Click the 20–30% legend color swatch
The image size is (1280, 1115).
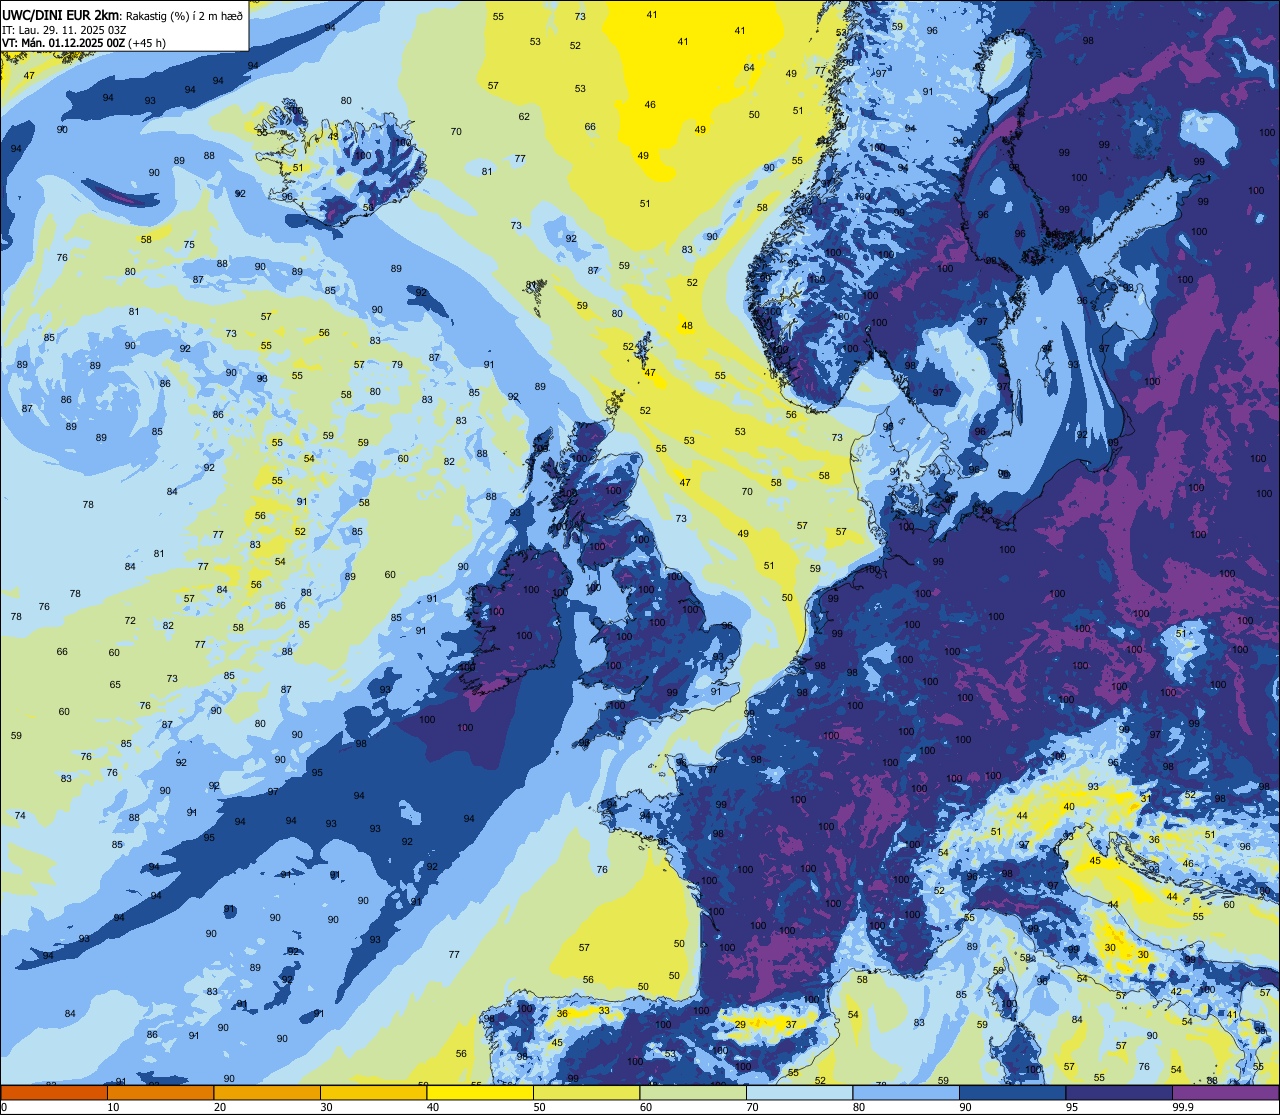(x=267, y=1092)
